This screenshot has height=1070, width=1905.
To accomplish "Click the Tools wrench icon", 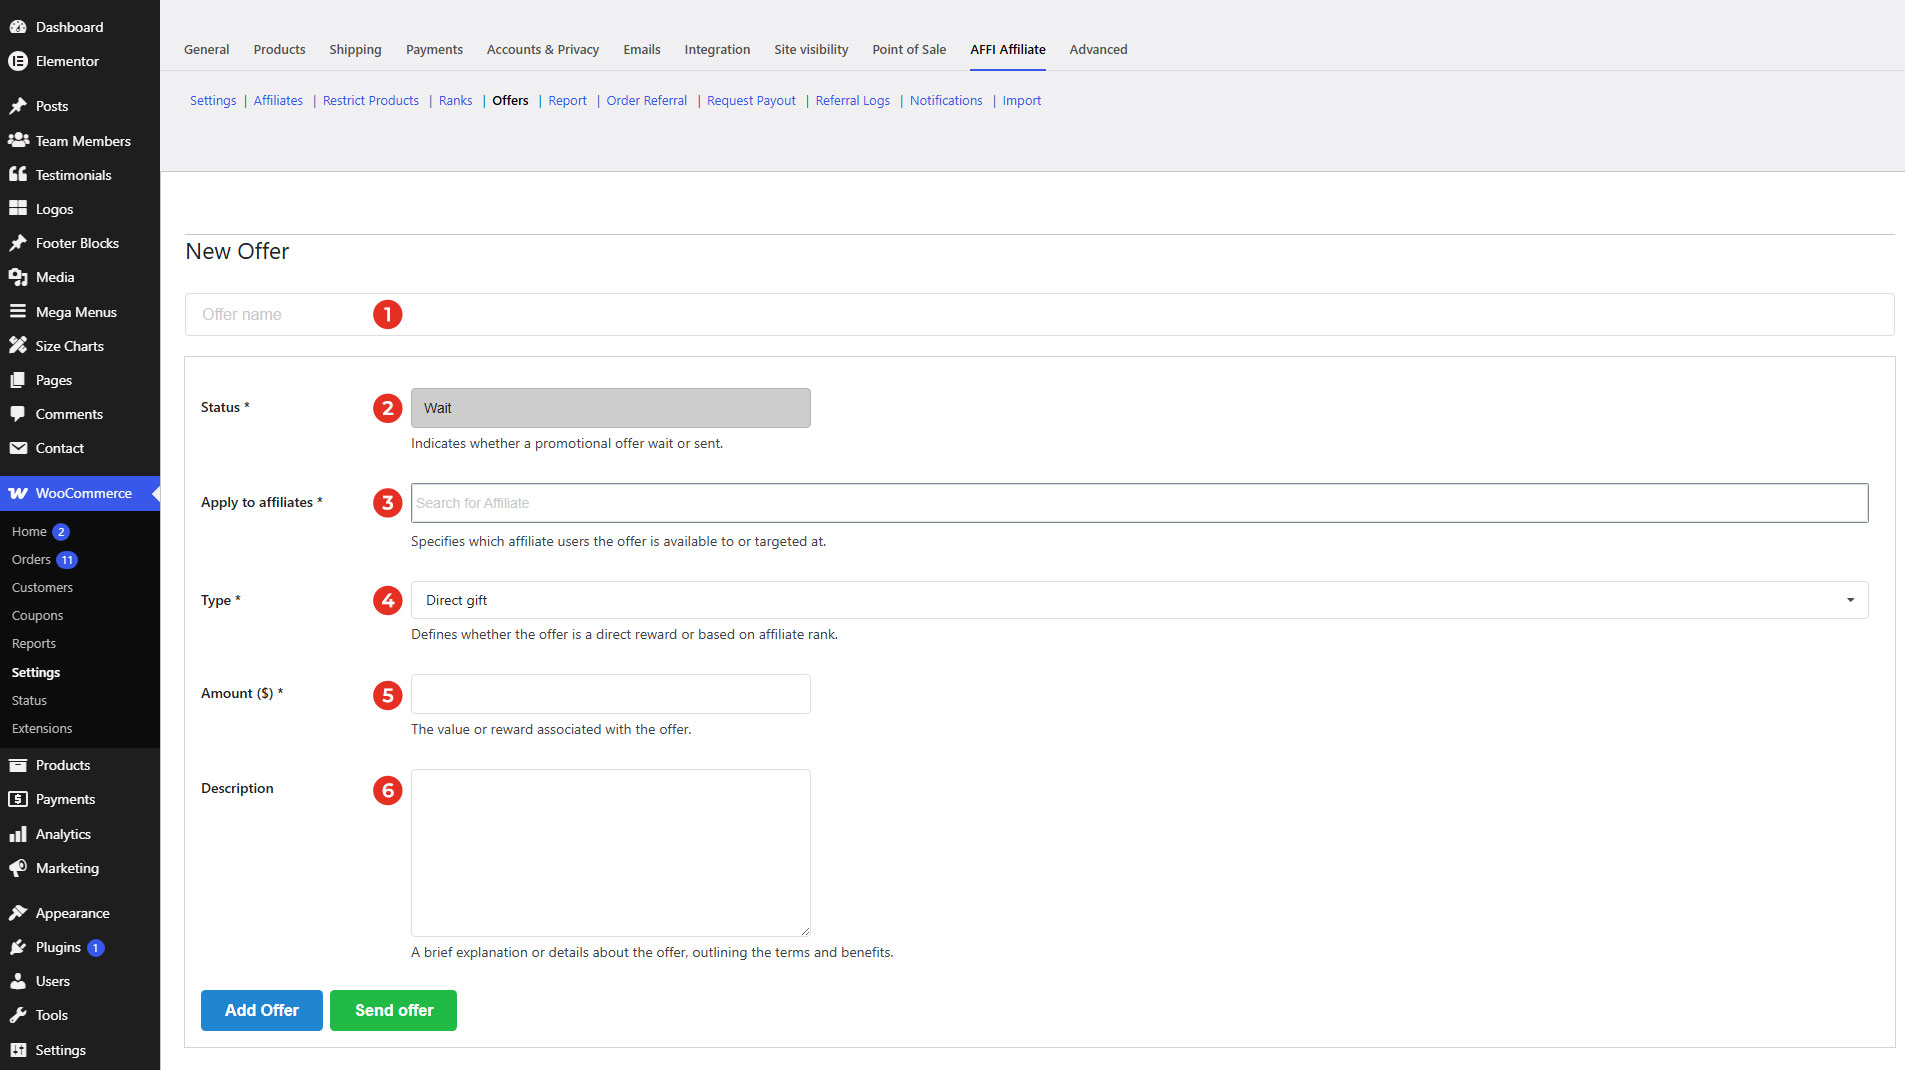I will click(x=18, y=1015).
